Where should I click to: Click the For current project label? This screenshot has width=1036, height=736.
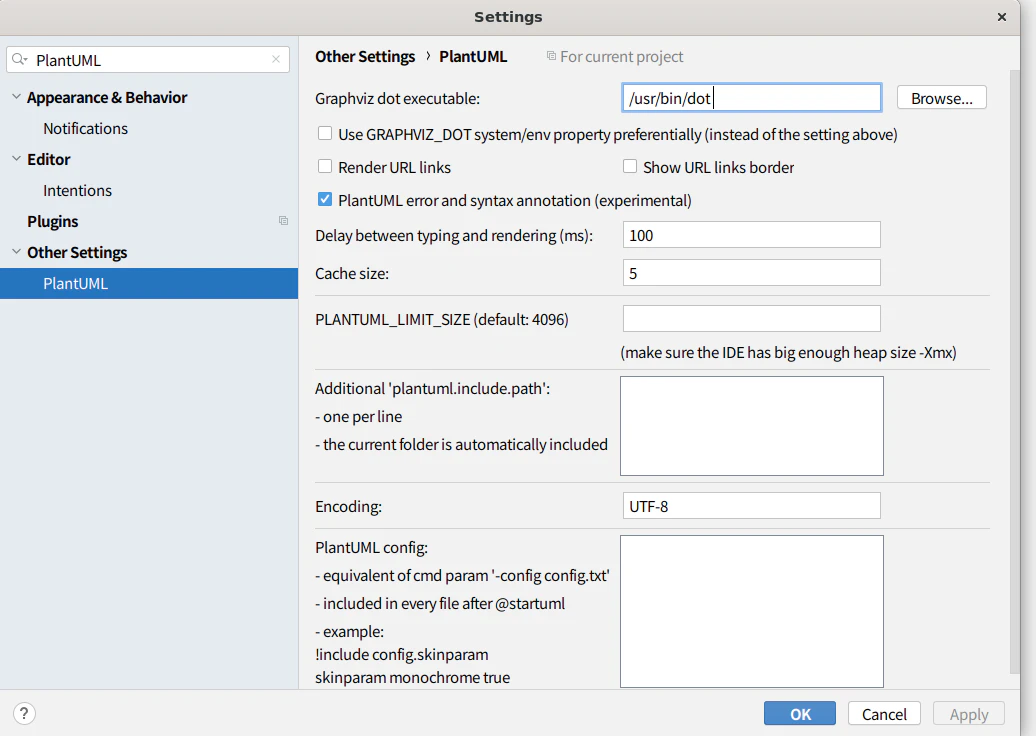pyautogui.click(x=622, y=57)
